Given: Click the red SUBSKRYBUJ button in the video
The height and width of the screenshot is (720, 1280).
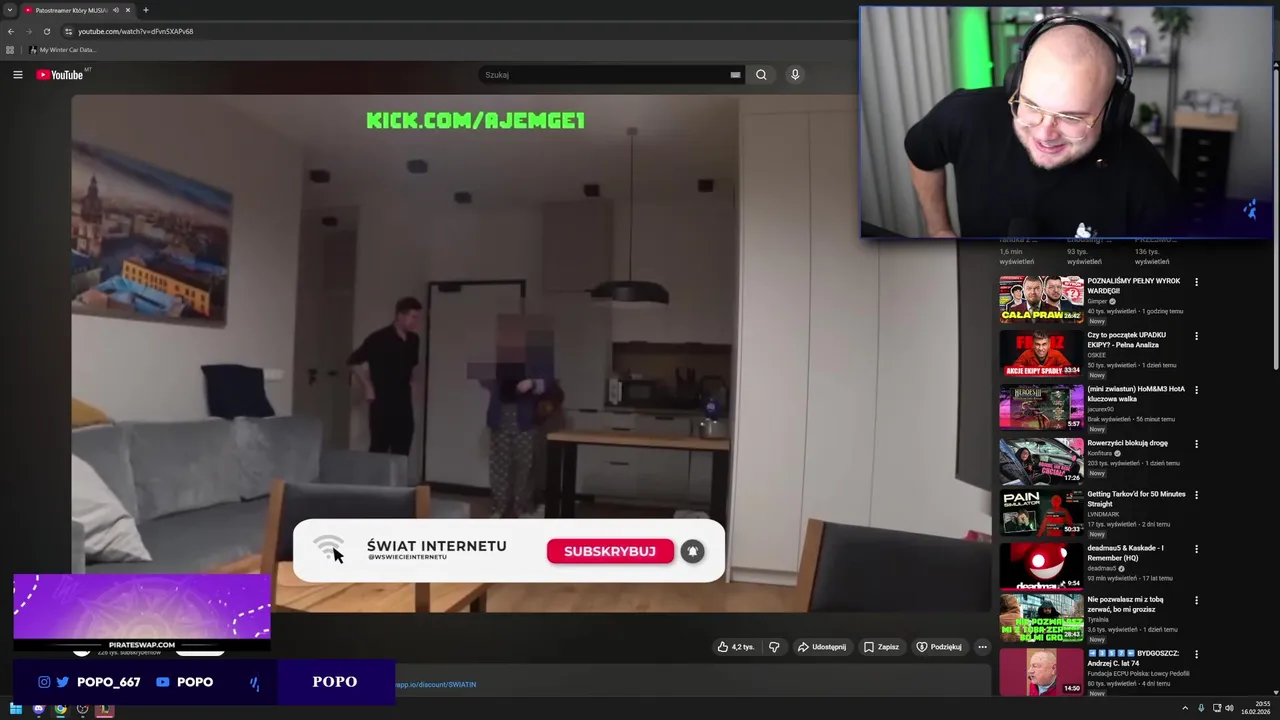Looking at the screenshot, I should [x=610, y=551].
